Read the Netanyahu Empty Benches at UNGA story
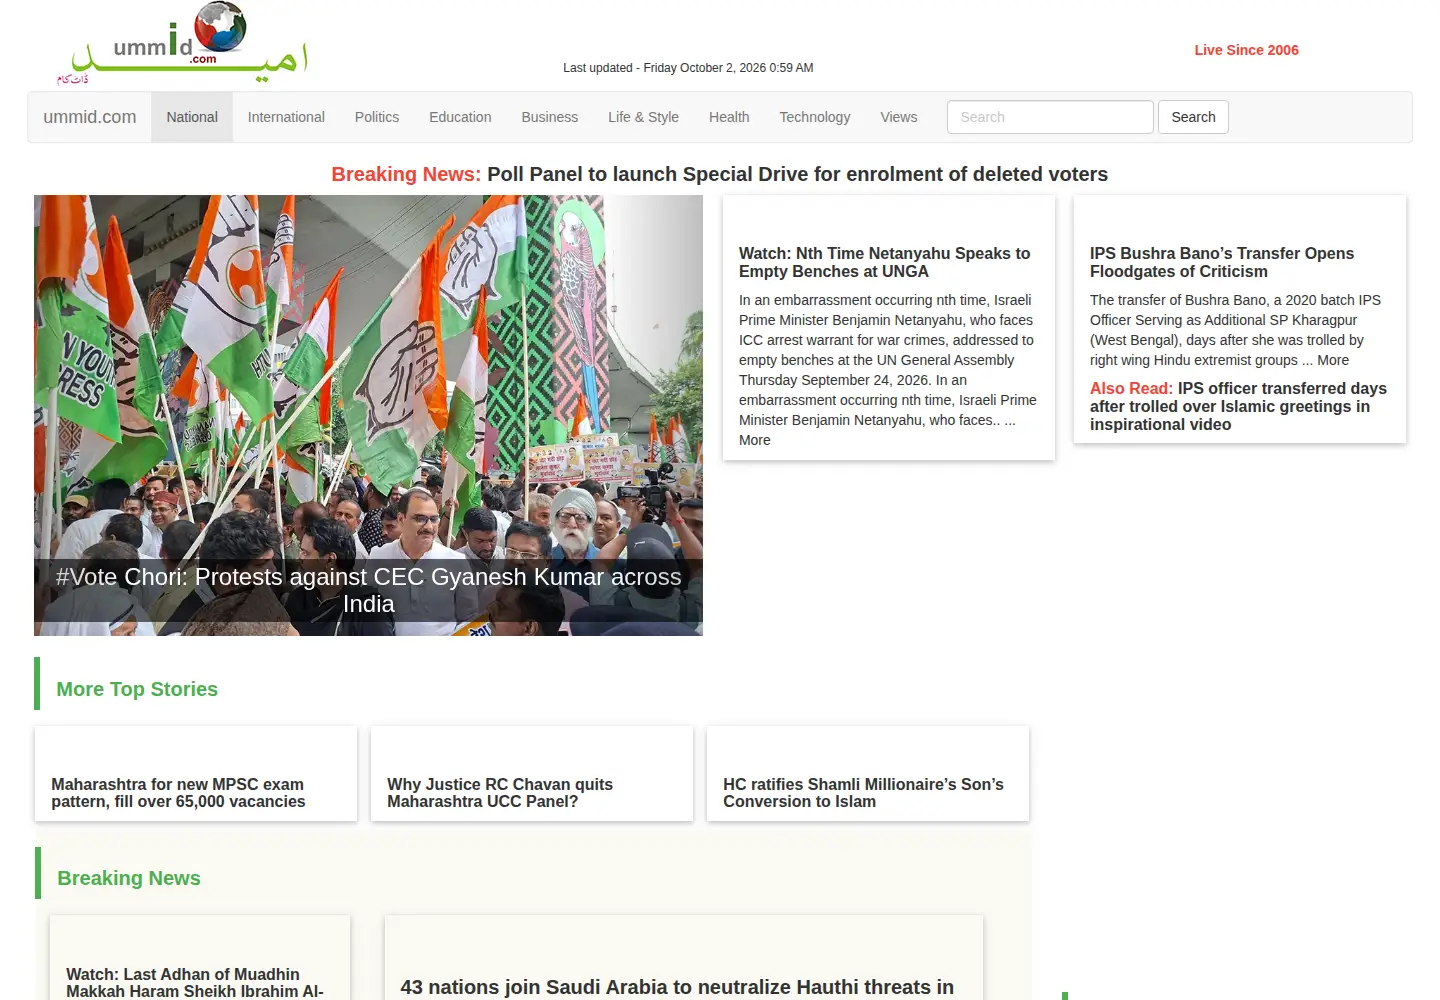This screenshot has height=1000, width=1440. pyautogui.click(x=884, y=262)
